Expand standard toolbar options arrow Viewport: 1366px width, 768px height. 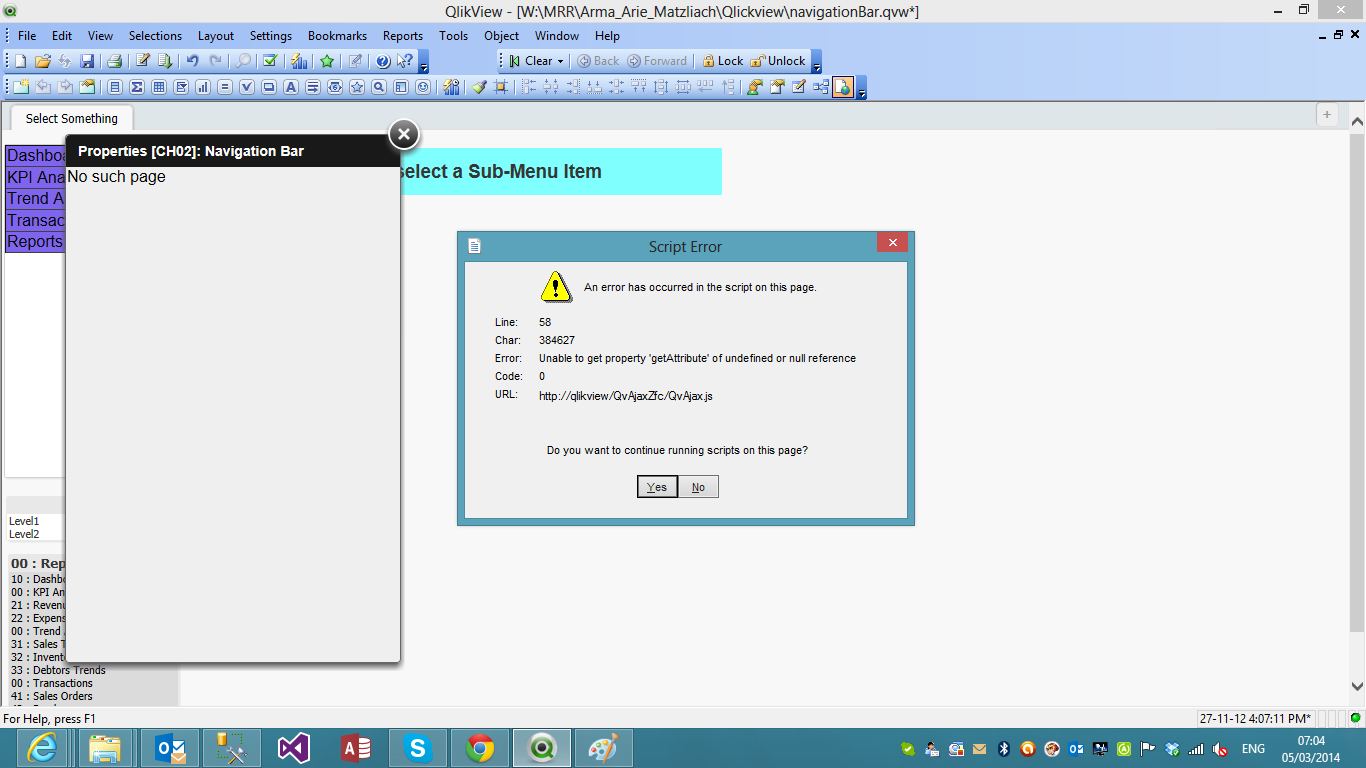(424, 61)
